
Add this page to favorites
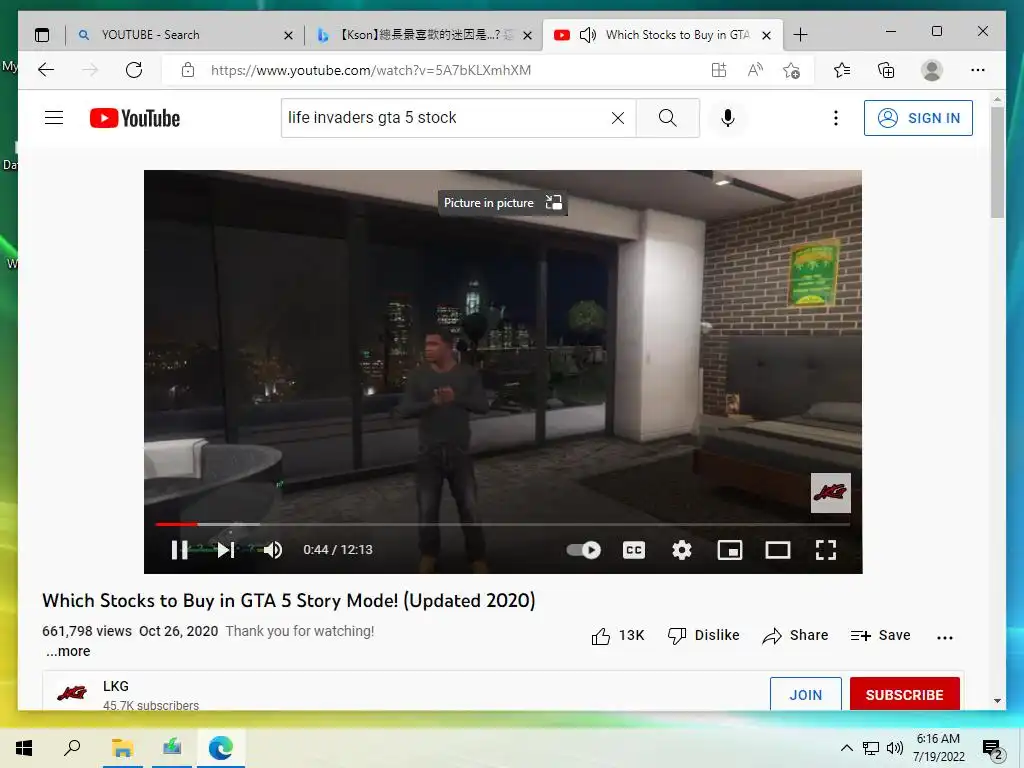point(791,70)
